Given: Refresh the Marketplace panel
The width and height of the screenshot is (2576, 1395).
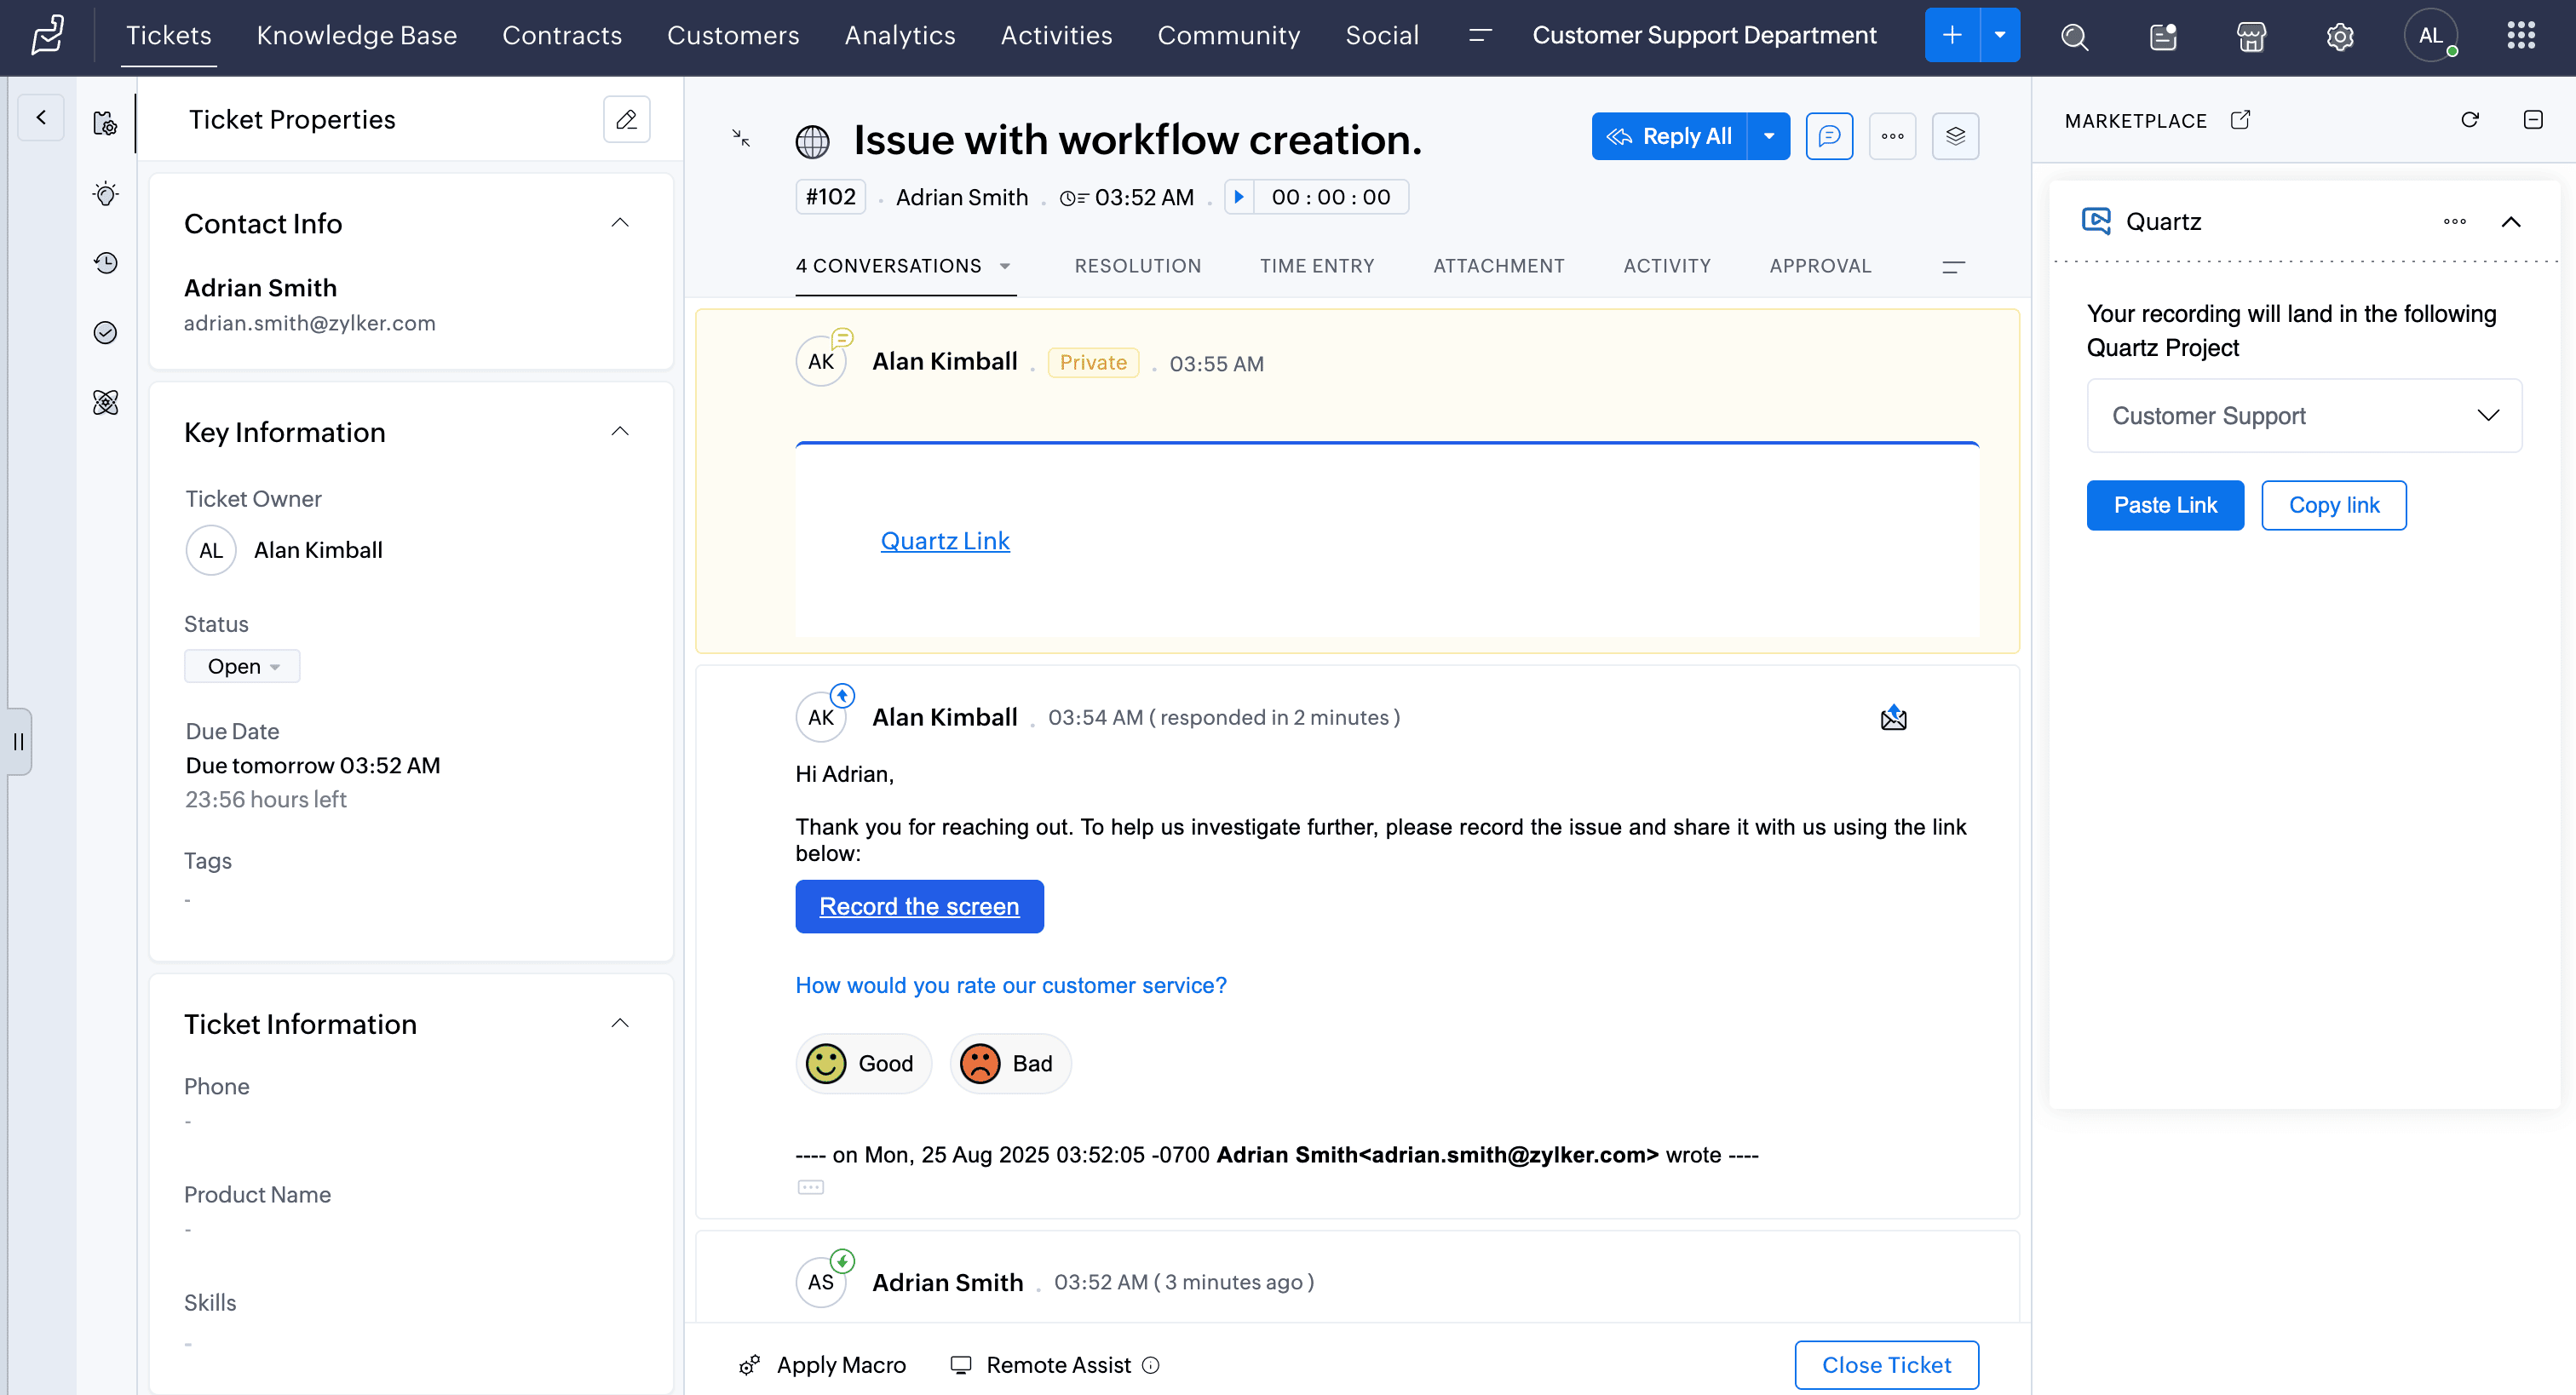Looking at the screenshot, I should tap(2469, 120).
